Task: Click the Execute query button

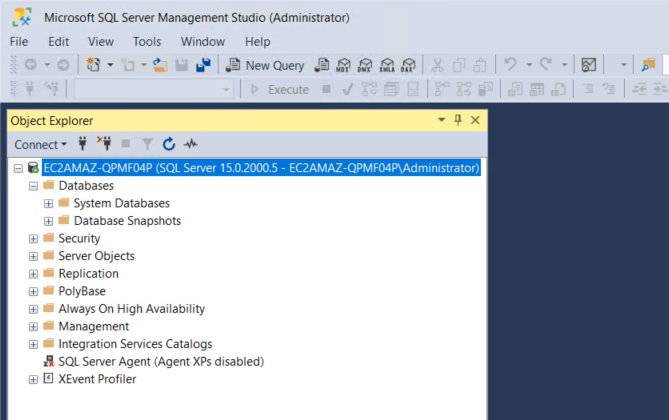Action: pyautogui.click(x=279, y=89)
